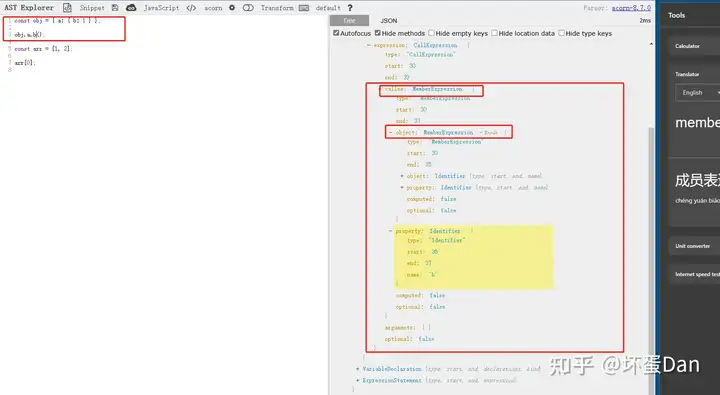The height and width of the screenshot is (395, 720).
Task: Click the save floppy disk icon
Action: [115, 7]
